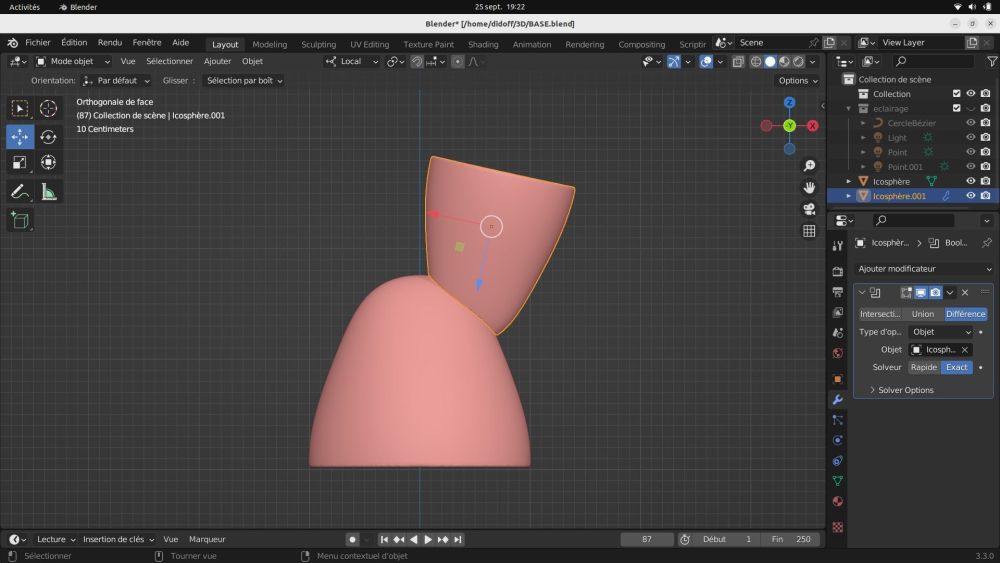Select the Scale tool

(x=20, y=162)
